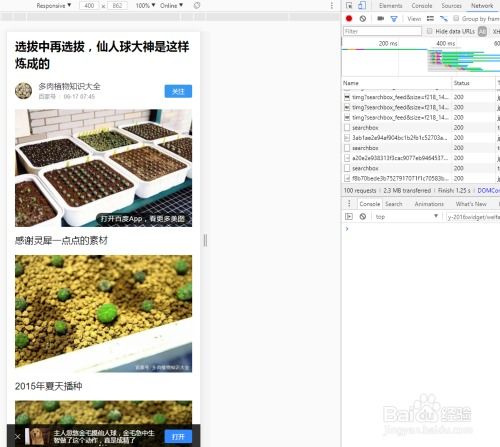Viewport: 500px width, 447px height.
Task: Tick the Hide data URLs checkbox
Action: point(429,31)
